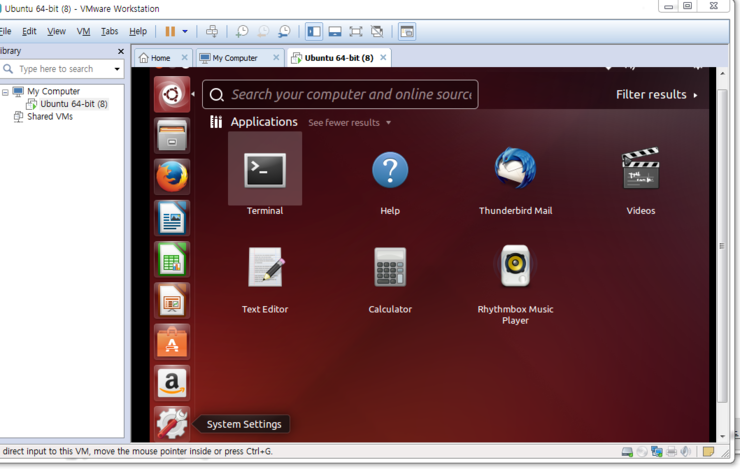Image resolution: width=740 pixels, height=469 pixels.
Task: Select My Computer in library tree
Action: (x=53, y=91)
